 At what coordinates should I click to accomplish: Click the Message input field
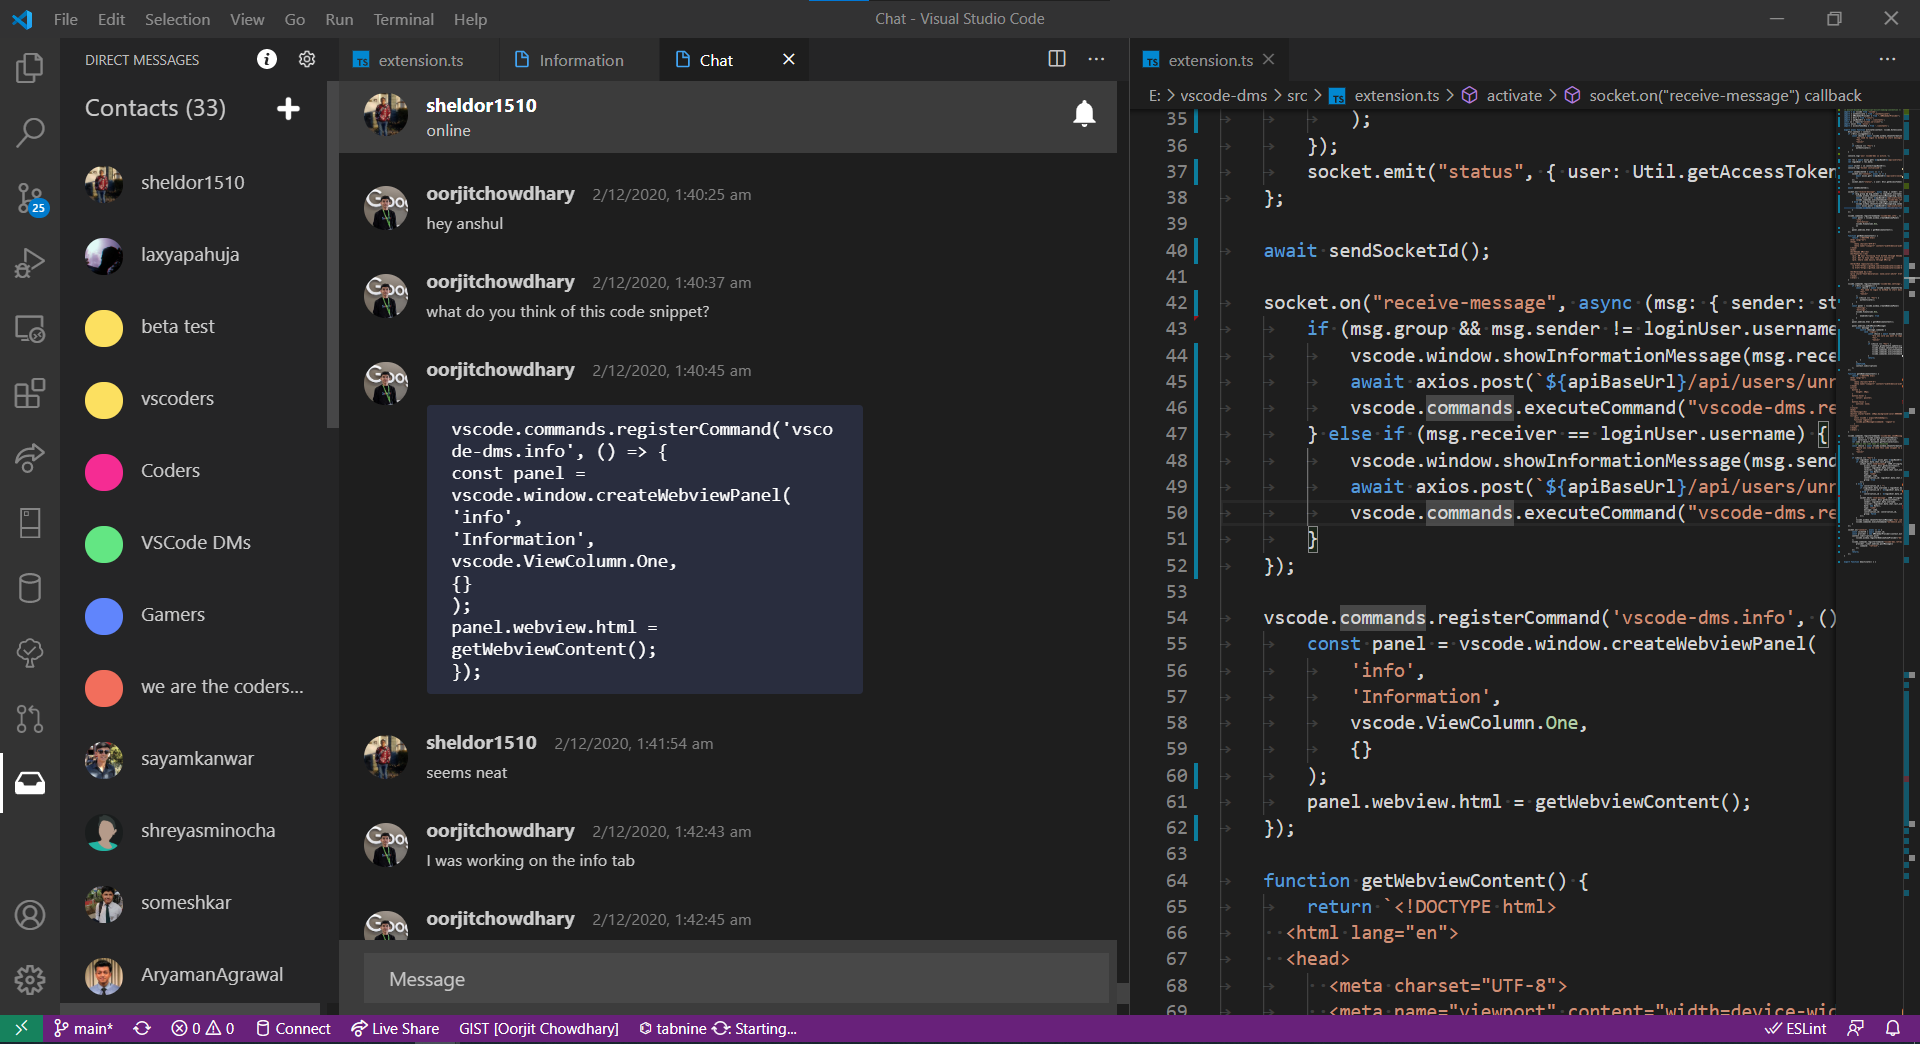pyautogui.click(x=736, y=979)
